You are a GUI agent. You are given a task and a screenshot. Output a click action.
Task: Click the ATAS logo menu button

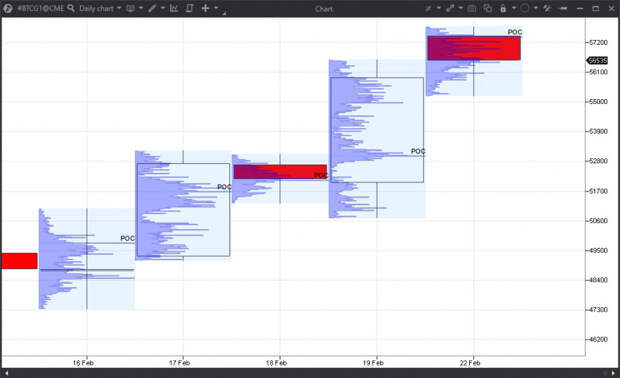(8, 8)
